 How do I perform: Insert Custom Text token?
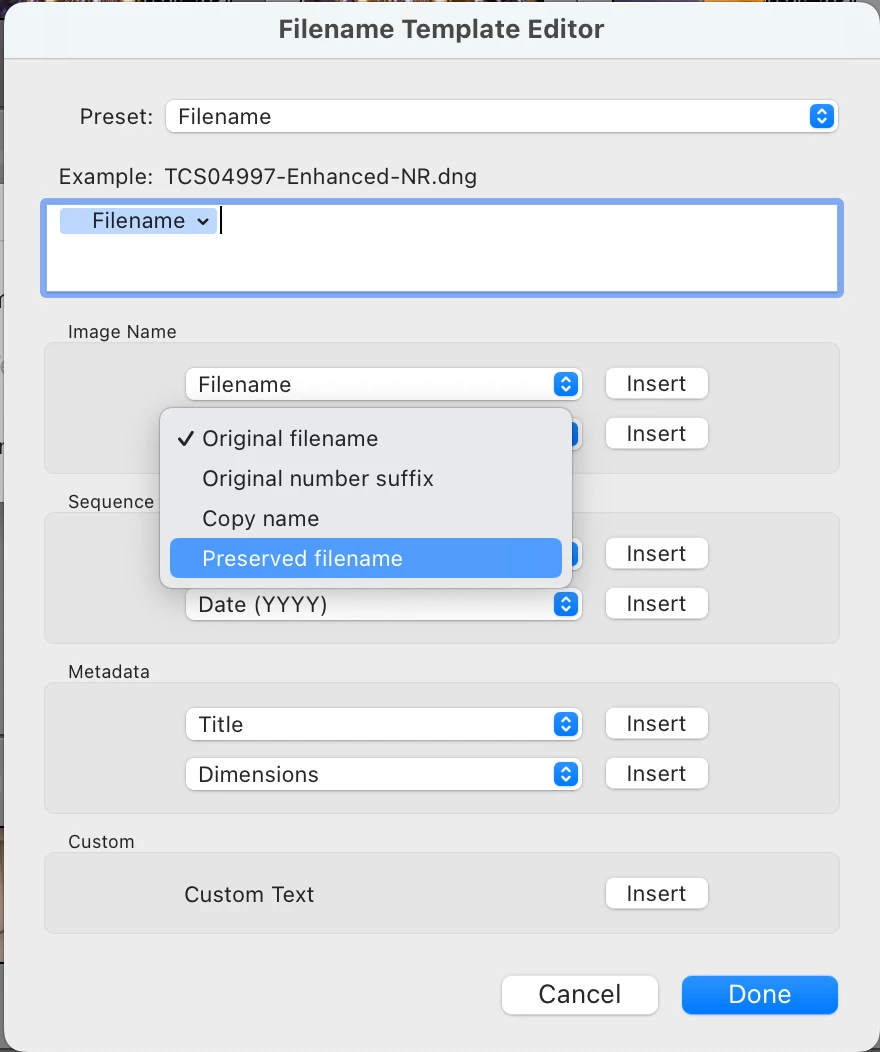coord(656,894)
